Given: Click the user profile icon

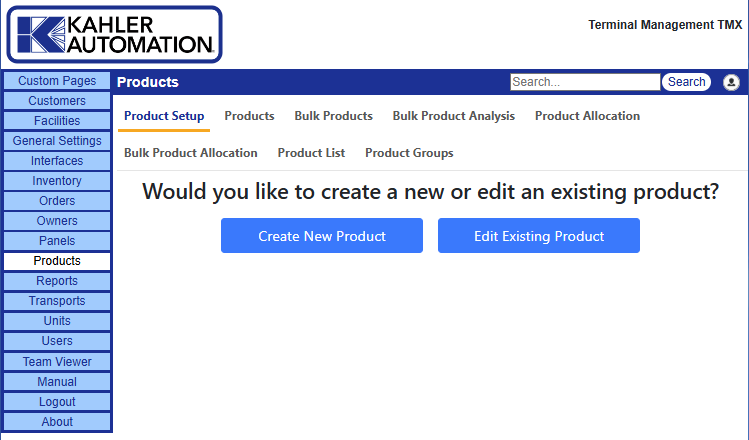Looking at the screenshot, I should coord(731,82).
